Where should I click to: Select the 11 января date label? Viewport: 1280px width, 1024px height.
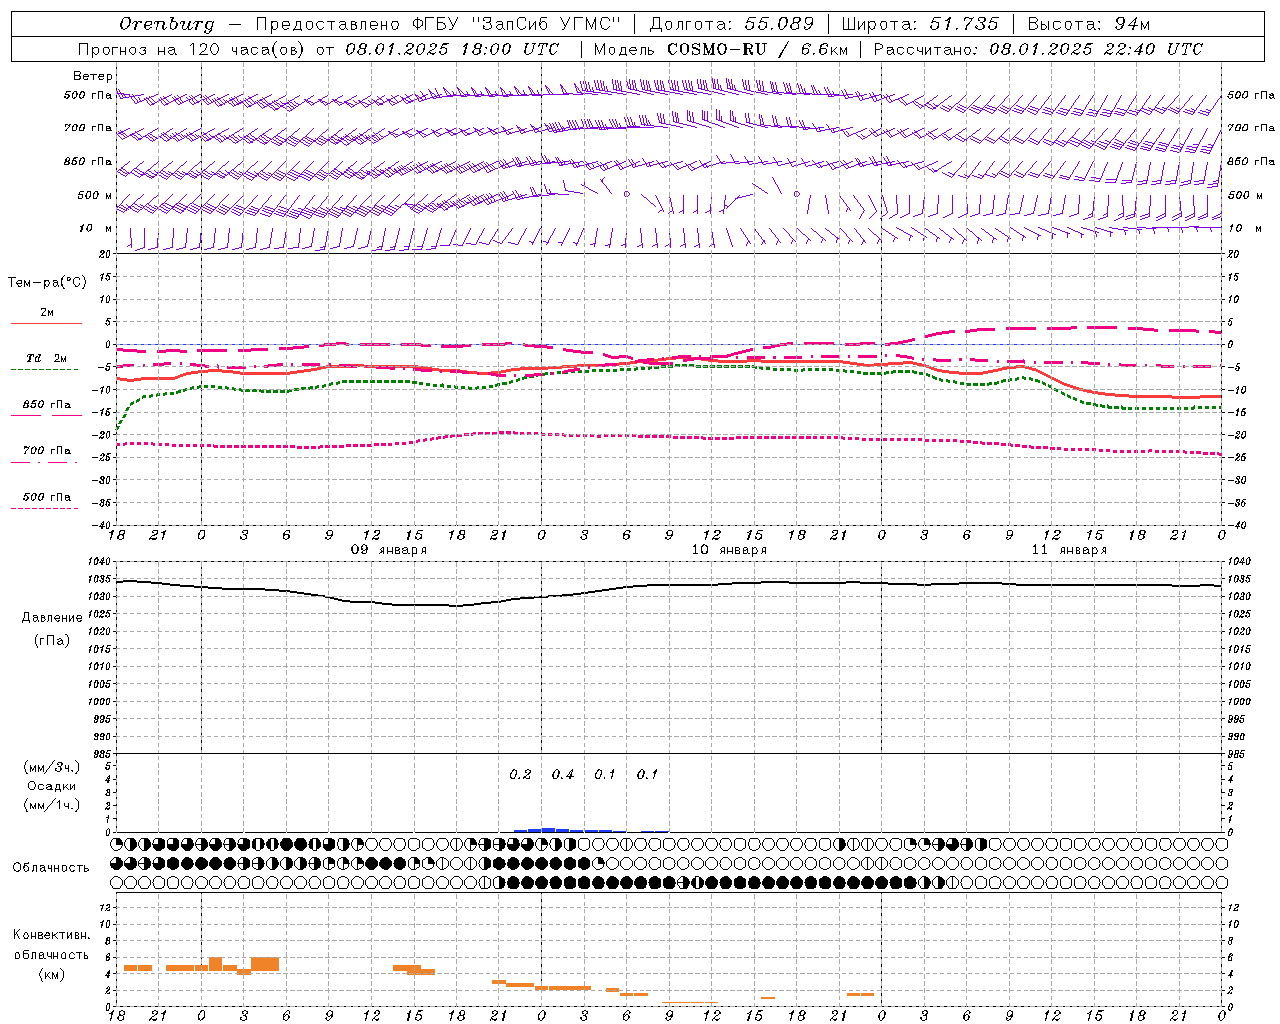pyautogui.click(x=1069, y=549)
